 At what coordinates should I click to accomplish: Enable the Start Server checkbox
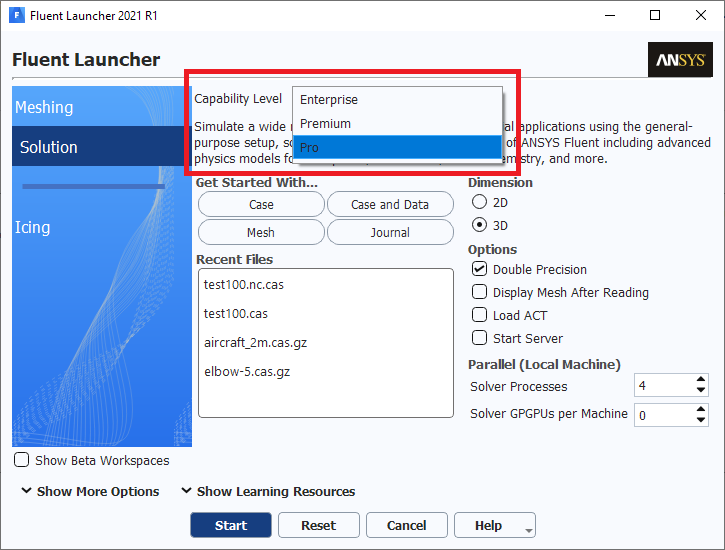479,338
